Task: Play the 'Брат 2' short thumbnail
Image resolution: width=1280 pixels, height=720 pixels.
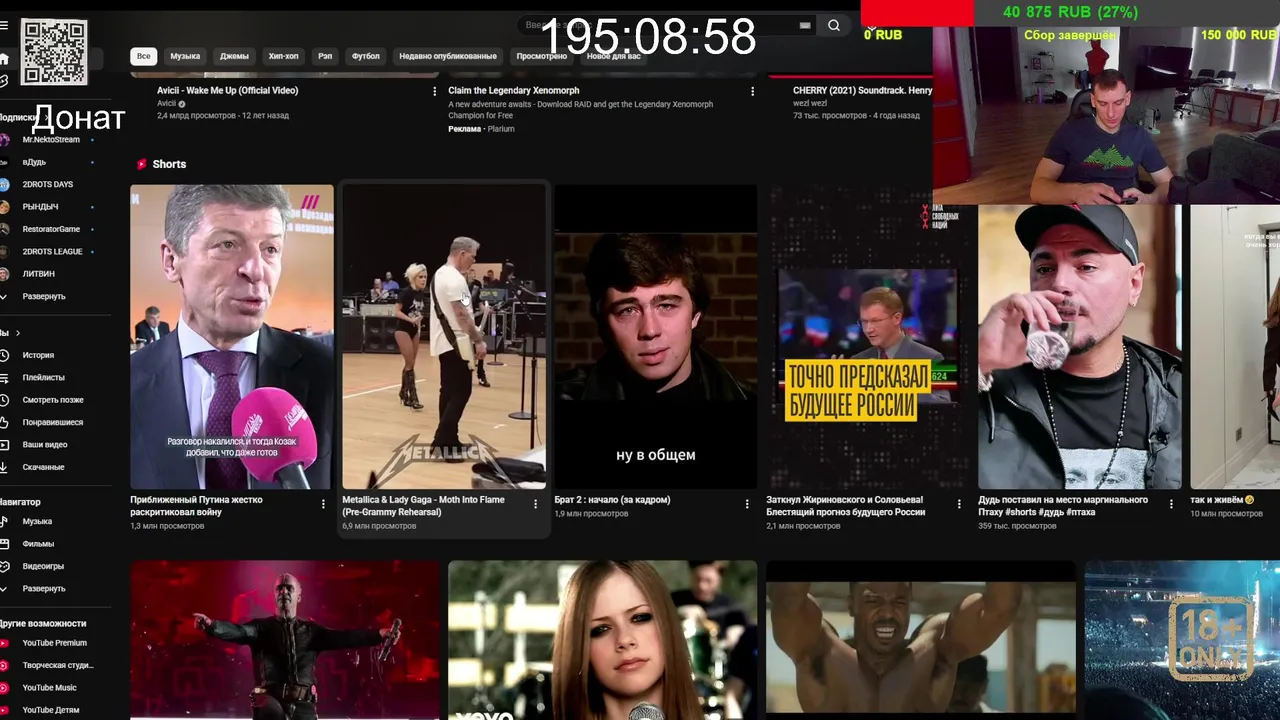Action: (x=656, y=336)
